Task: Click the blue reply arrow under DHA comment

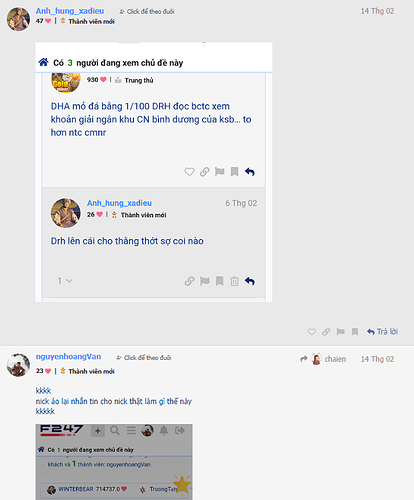Action: pyautogui.click(x=250, y=172)
